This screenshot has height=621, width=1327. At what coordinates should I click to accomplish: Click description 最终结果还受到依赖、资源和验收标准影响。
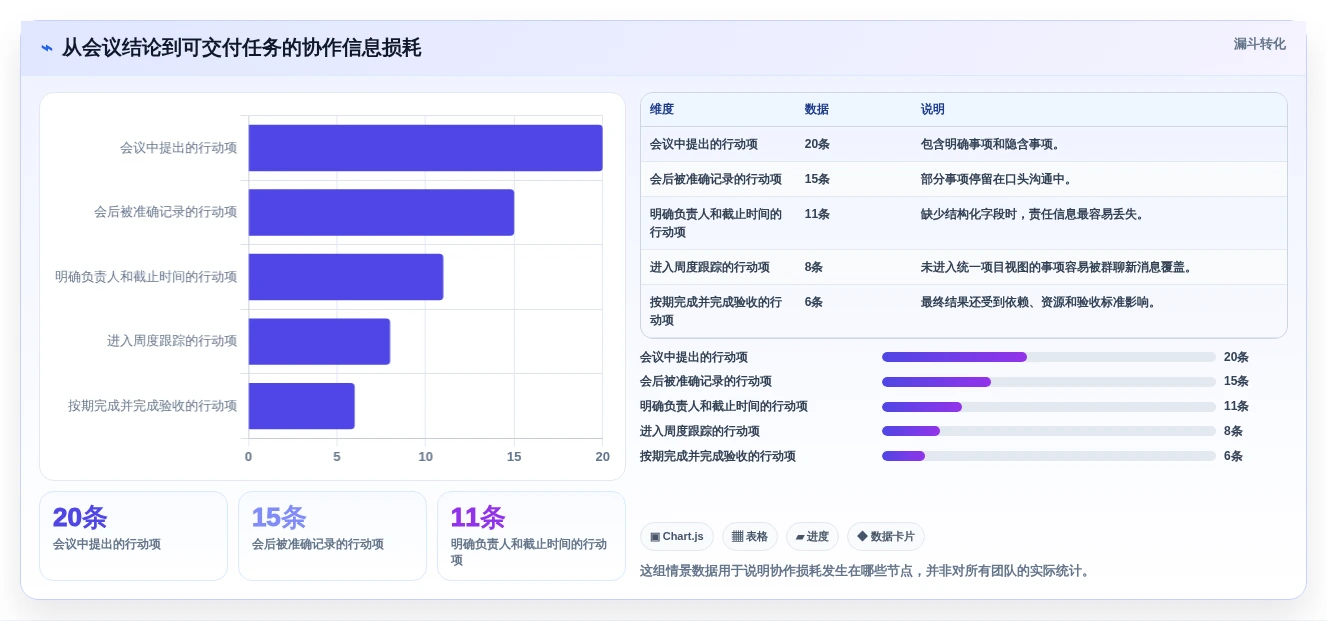coord(1040,302)
